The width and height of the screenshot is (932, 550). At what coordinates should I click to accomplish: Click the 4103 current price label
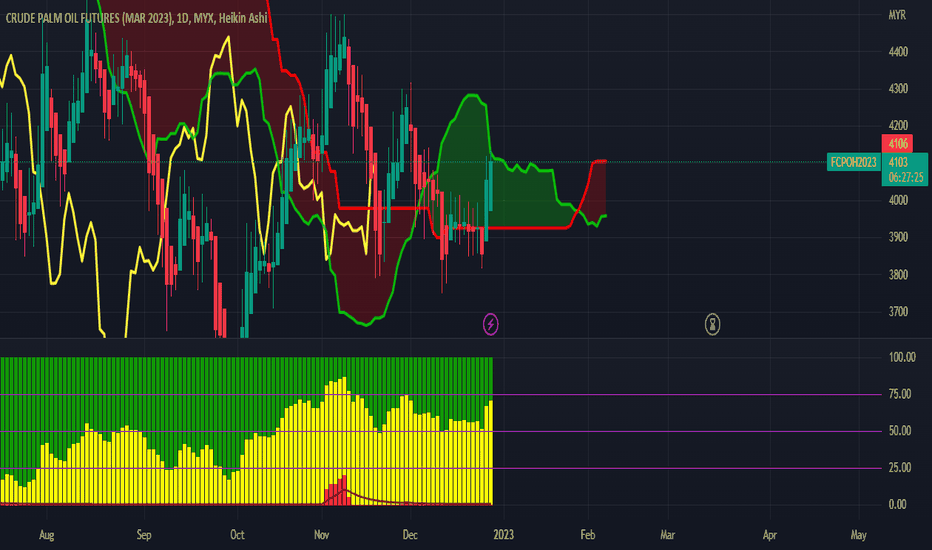click(x=898, y=162)
